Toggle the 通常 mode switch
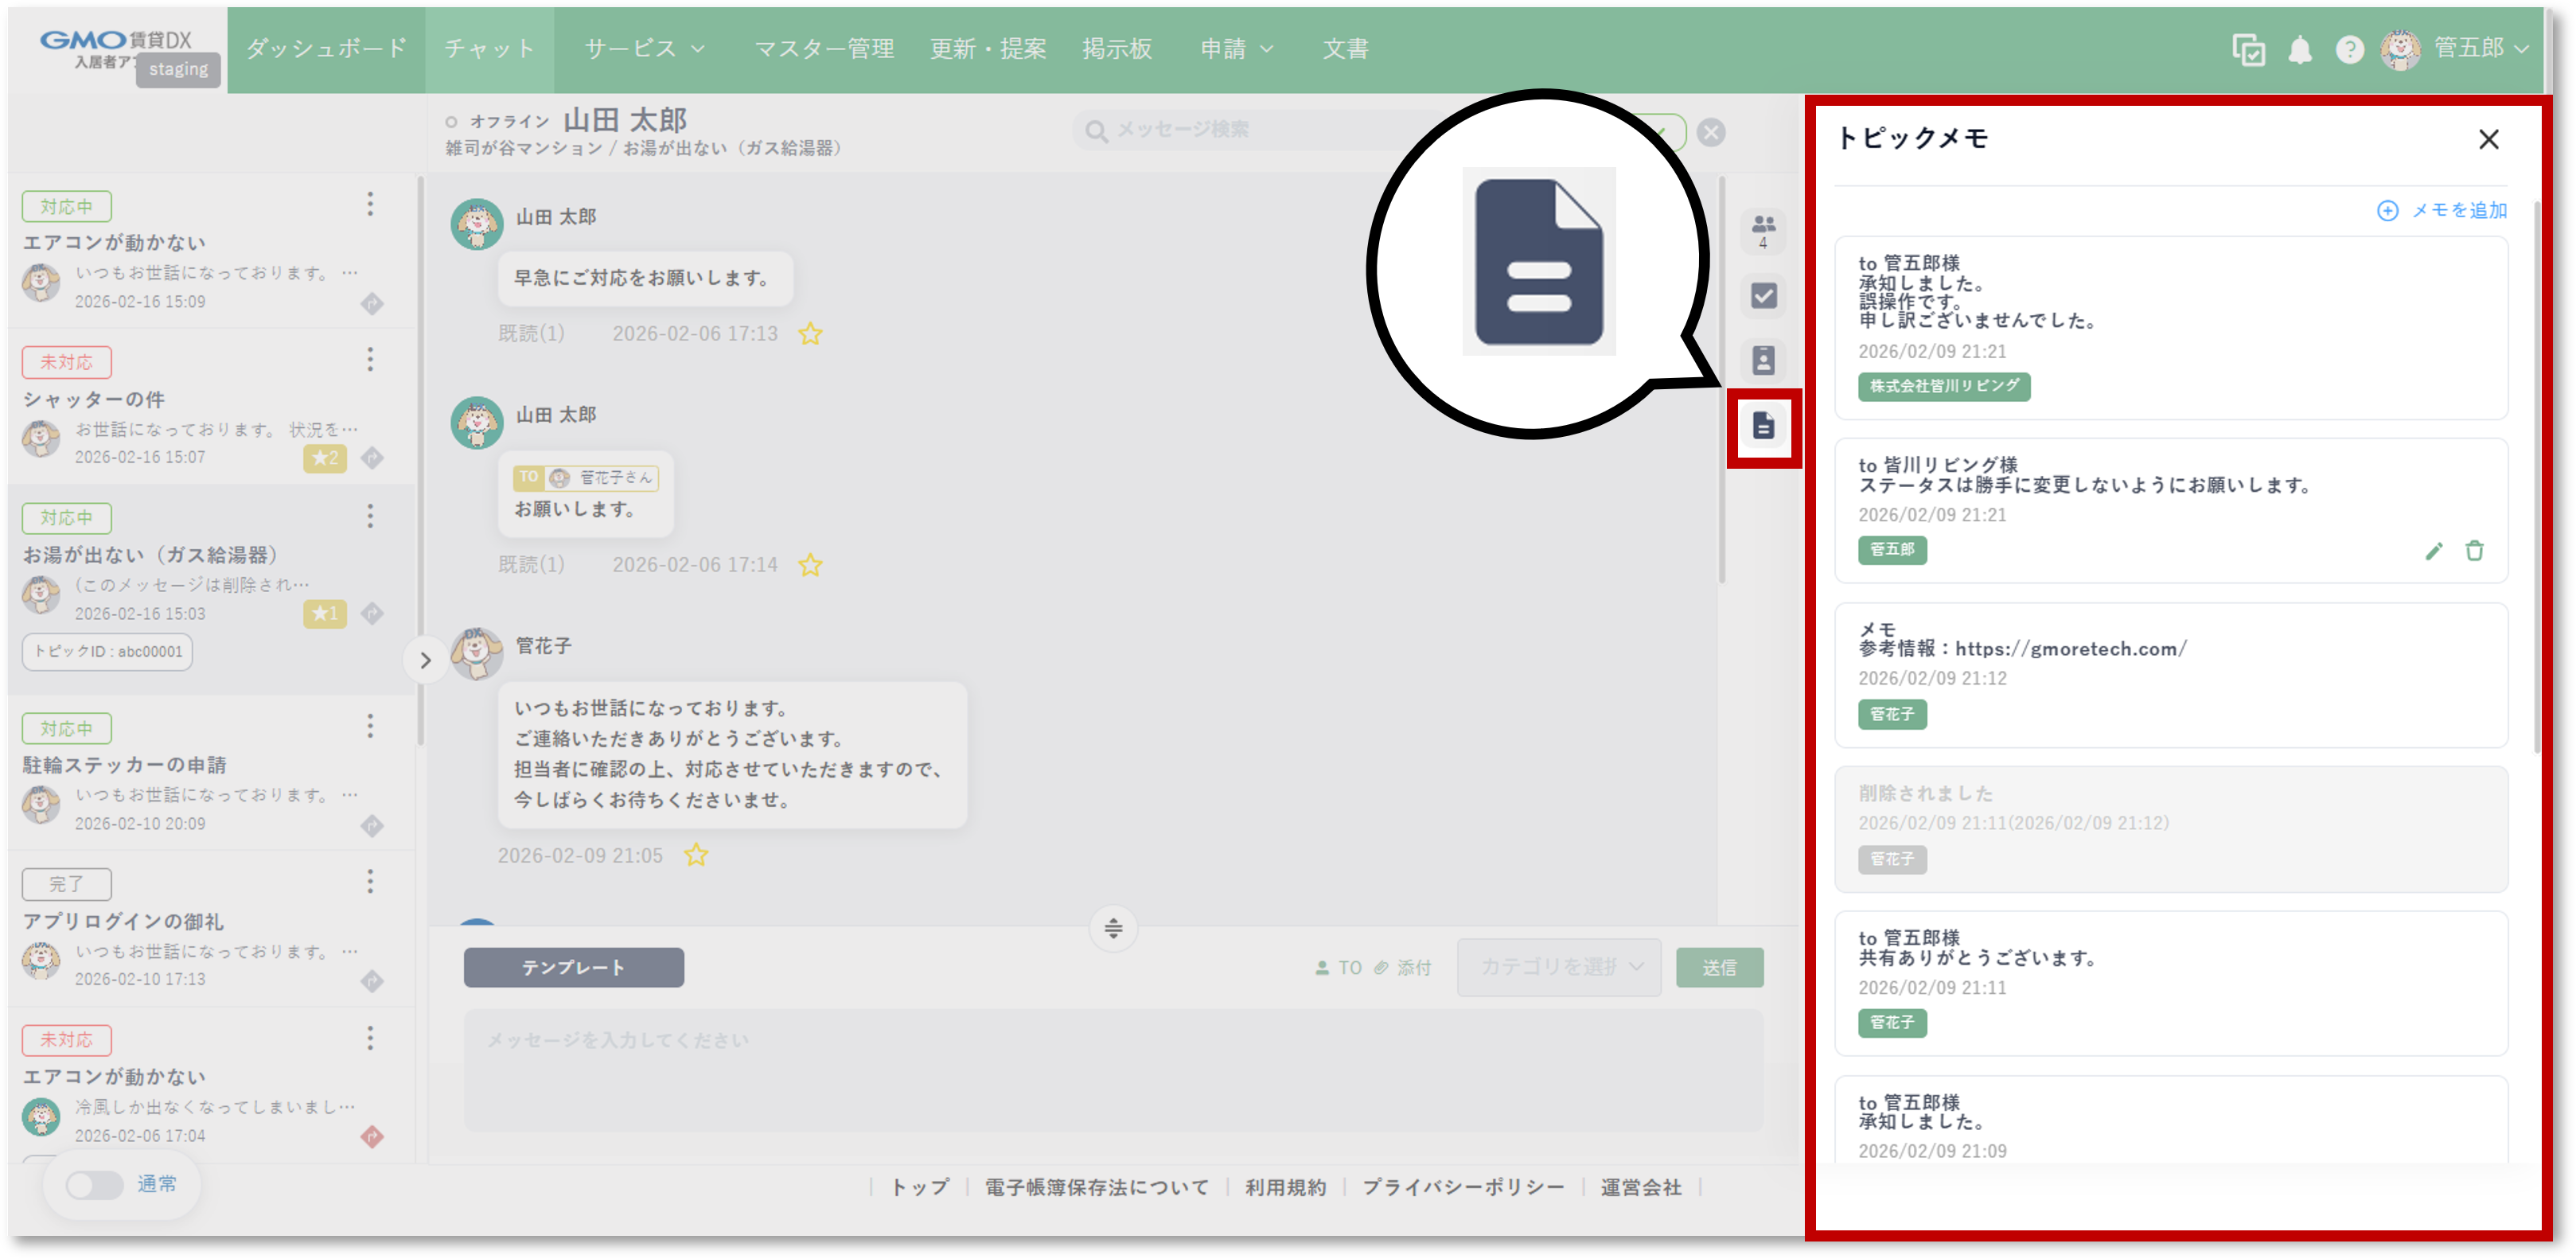Viewport: 2576px width, 1259px height. [94, 1185]
